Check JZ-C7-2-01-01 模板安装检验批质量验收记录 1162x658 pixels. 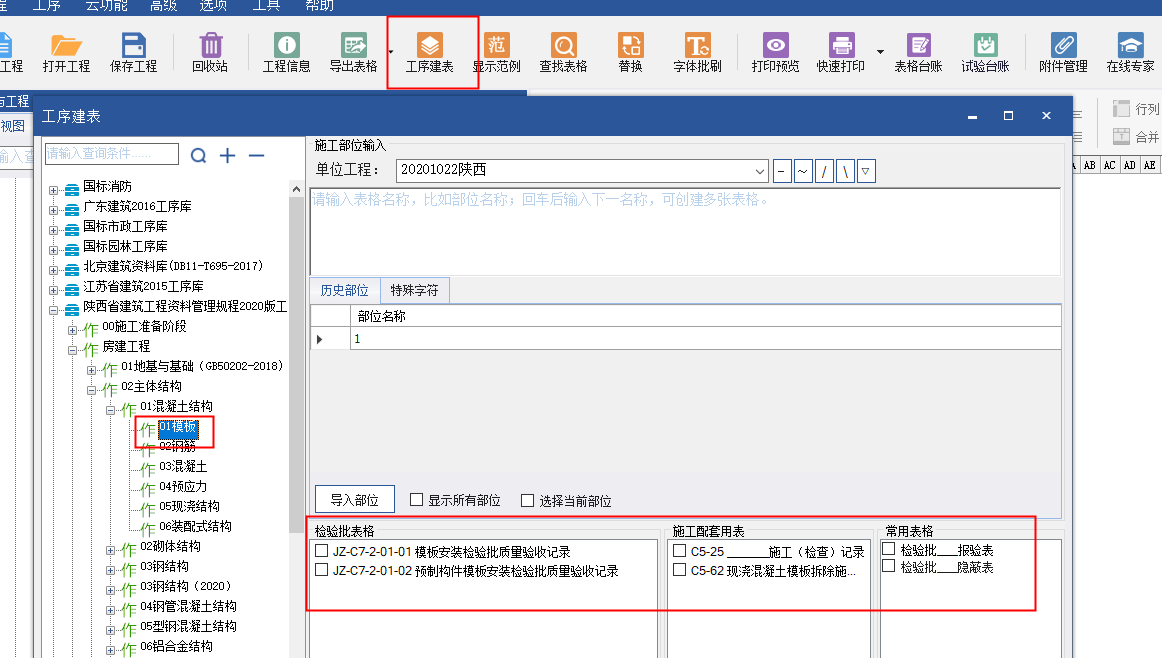[x=322, y=551]
